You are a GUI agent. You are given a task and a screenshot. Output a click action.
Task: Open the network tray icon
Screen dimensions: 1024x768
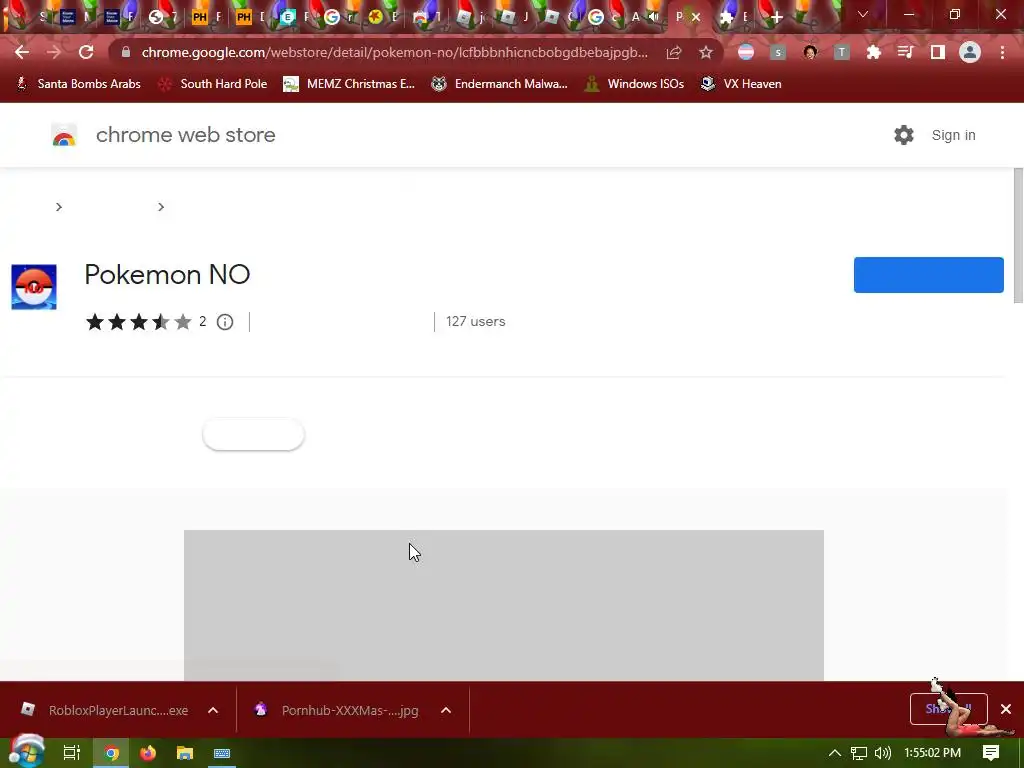(x=859, y=753)
